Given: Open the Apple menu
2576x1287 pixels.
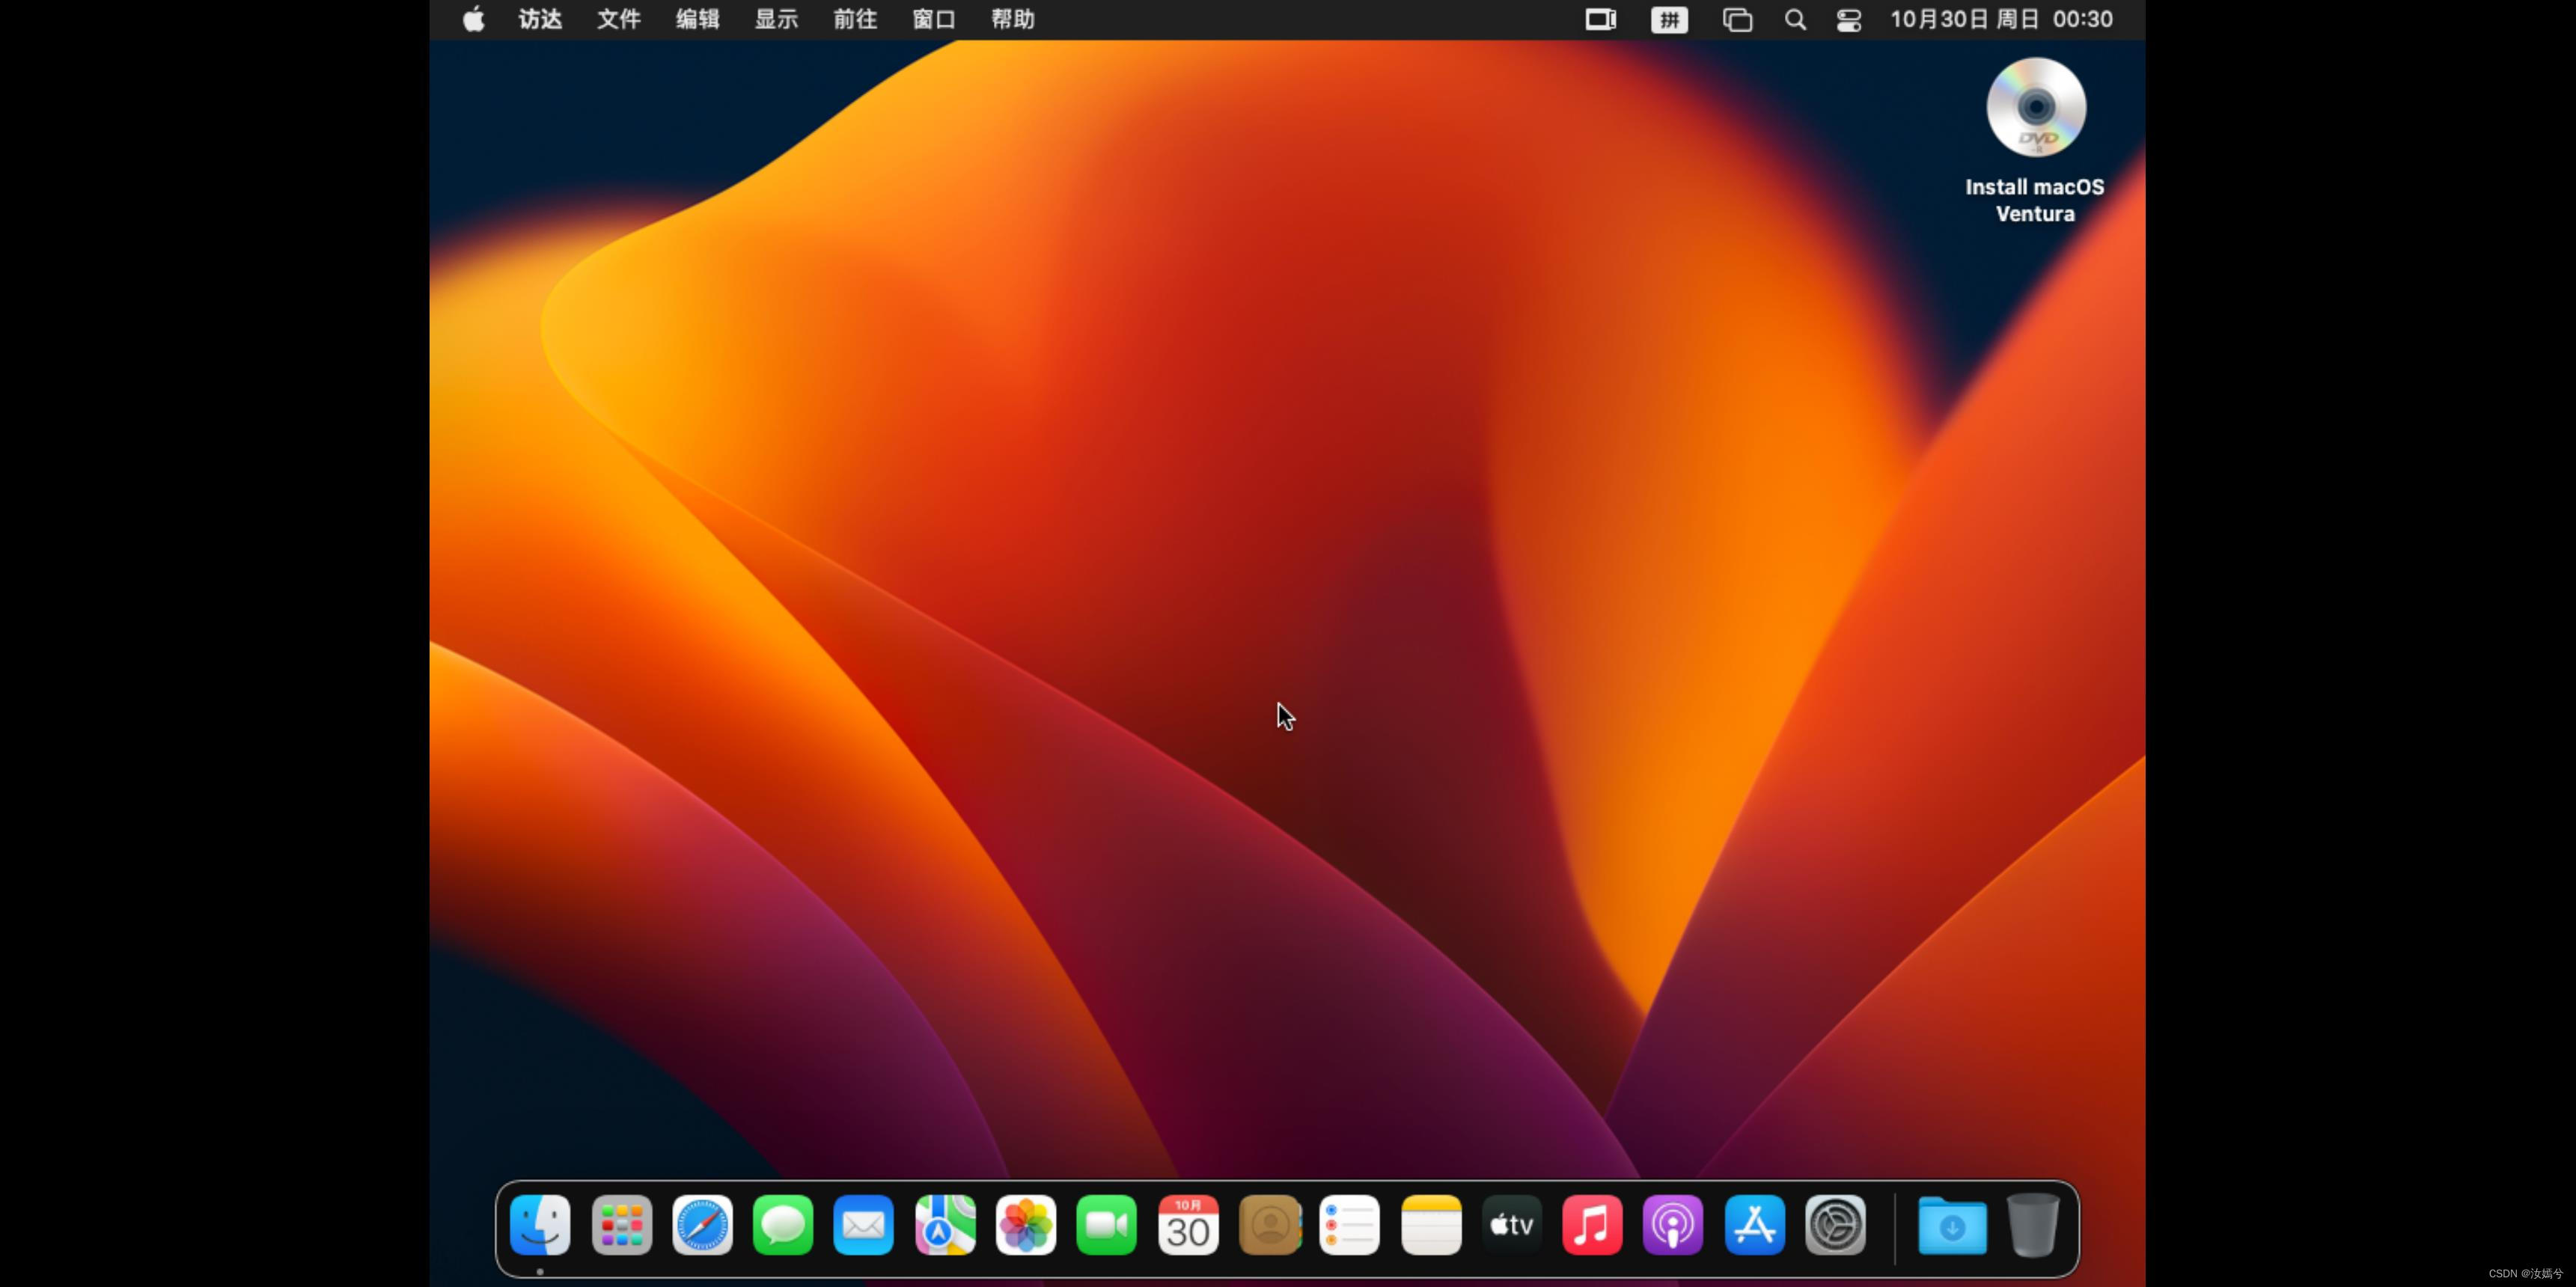Looking at the screenshot, I should coord(474,19).
